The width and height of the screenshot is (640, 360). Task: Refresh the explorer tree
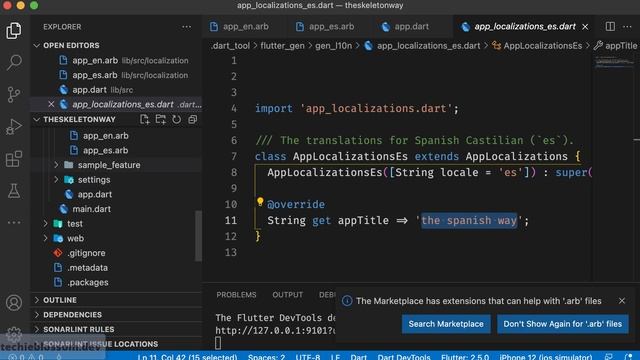(176, 119)
